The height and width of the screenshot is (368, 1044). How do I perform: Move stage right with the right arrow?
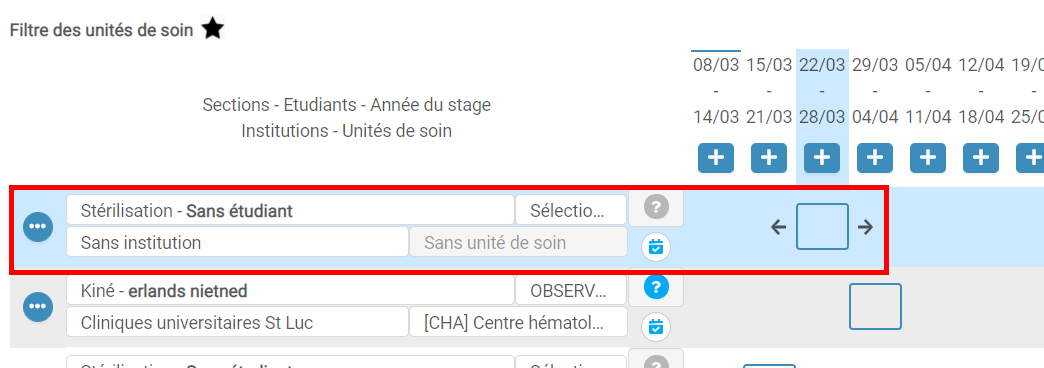865,228
